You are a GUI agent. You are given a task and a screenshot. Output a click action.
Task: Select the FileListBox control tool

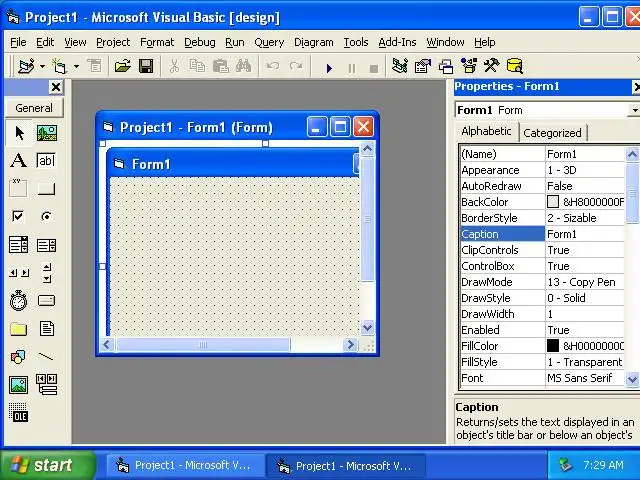click(47, 329)
